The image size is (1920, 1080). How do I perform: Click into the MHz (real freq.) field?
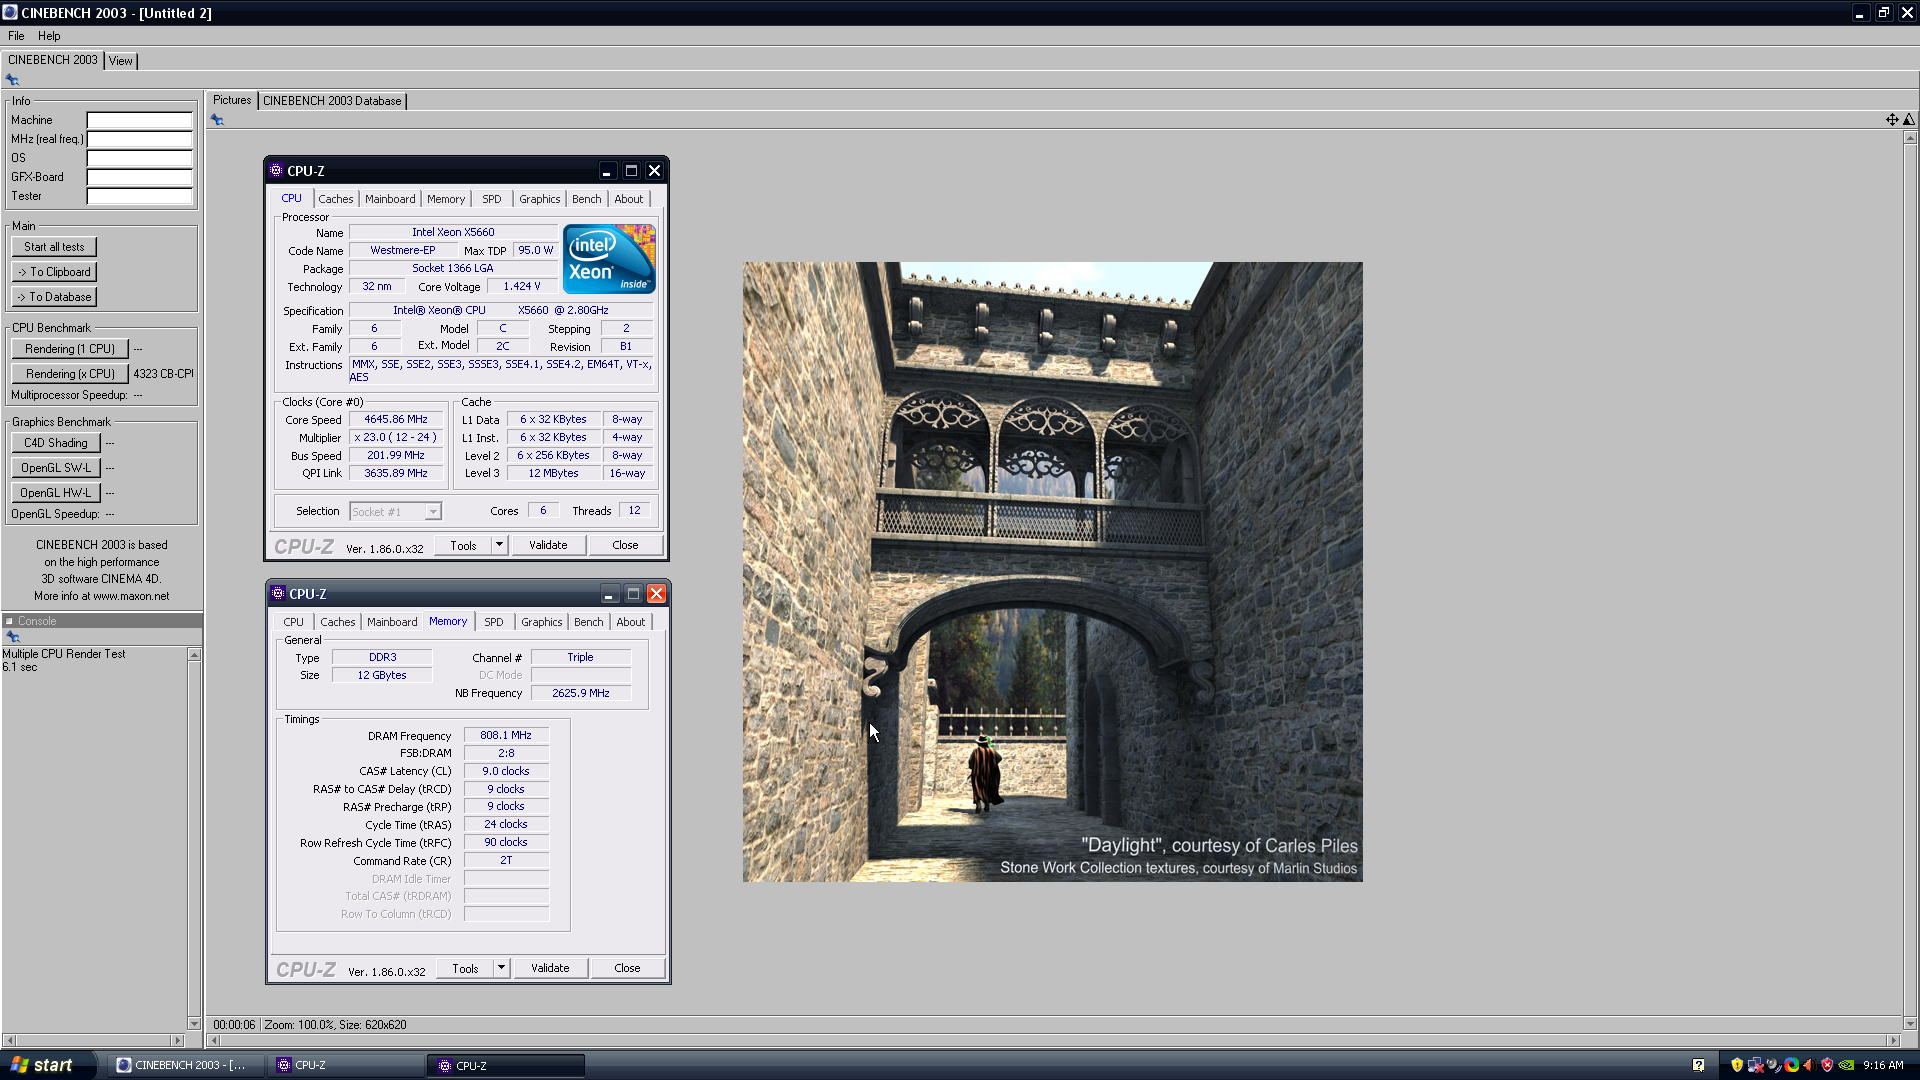(x=139, y=139)
